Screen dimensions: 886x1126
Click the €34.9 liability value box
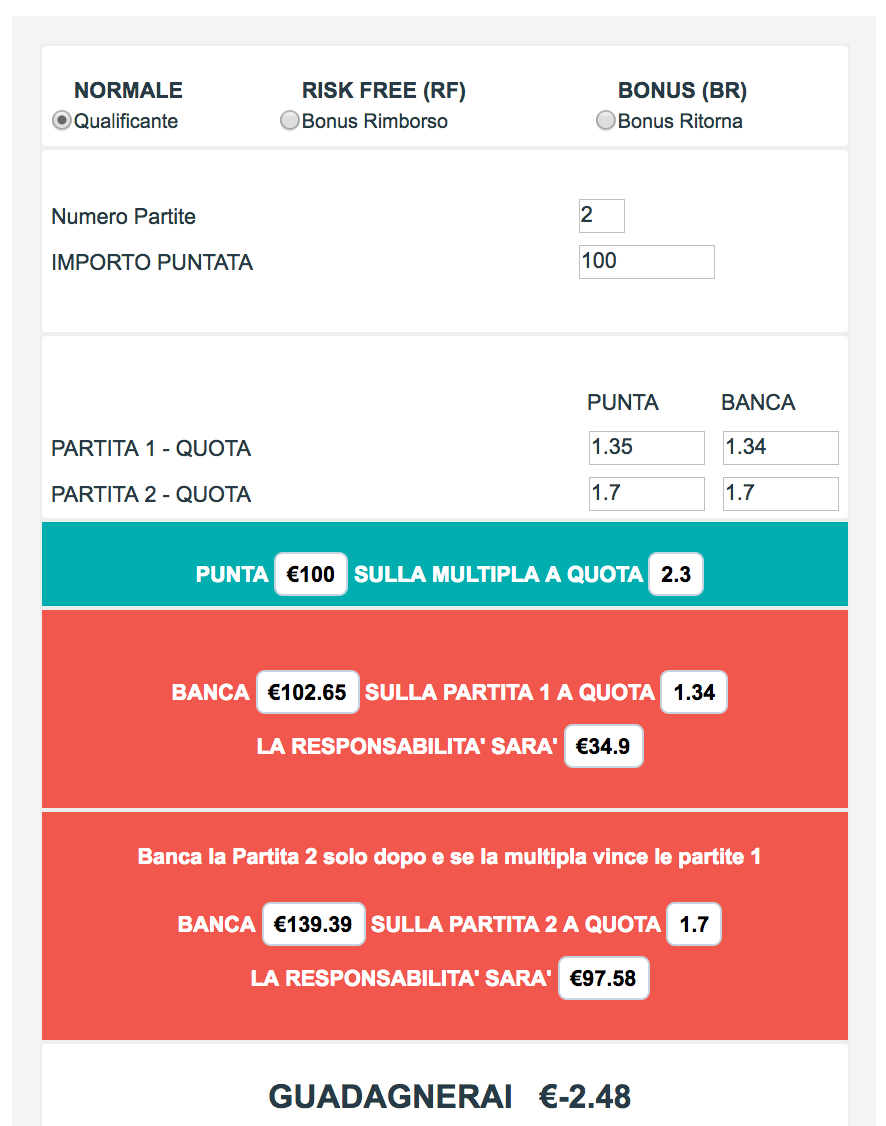click(603, 746)
